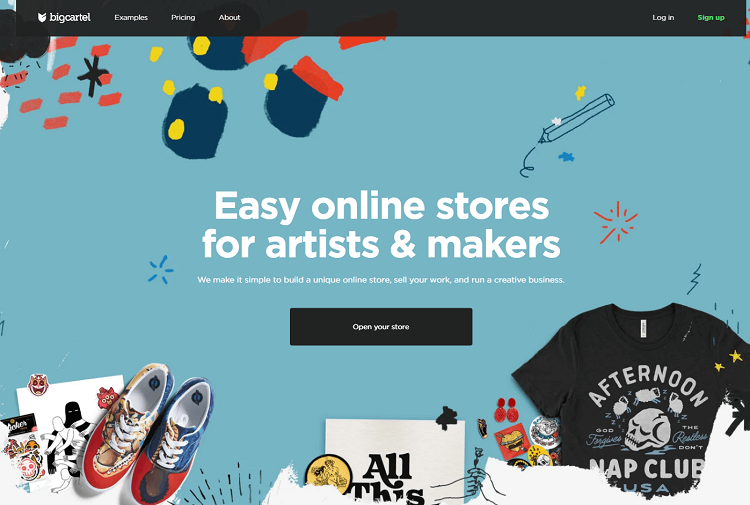Go to the Pricing page
Screen dimensions: 750x505
183,18
